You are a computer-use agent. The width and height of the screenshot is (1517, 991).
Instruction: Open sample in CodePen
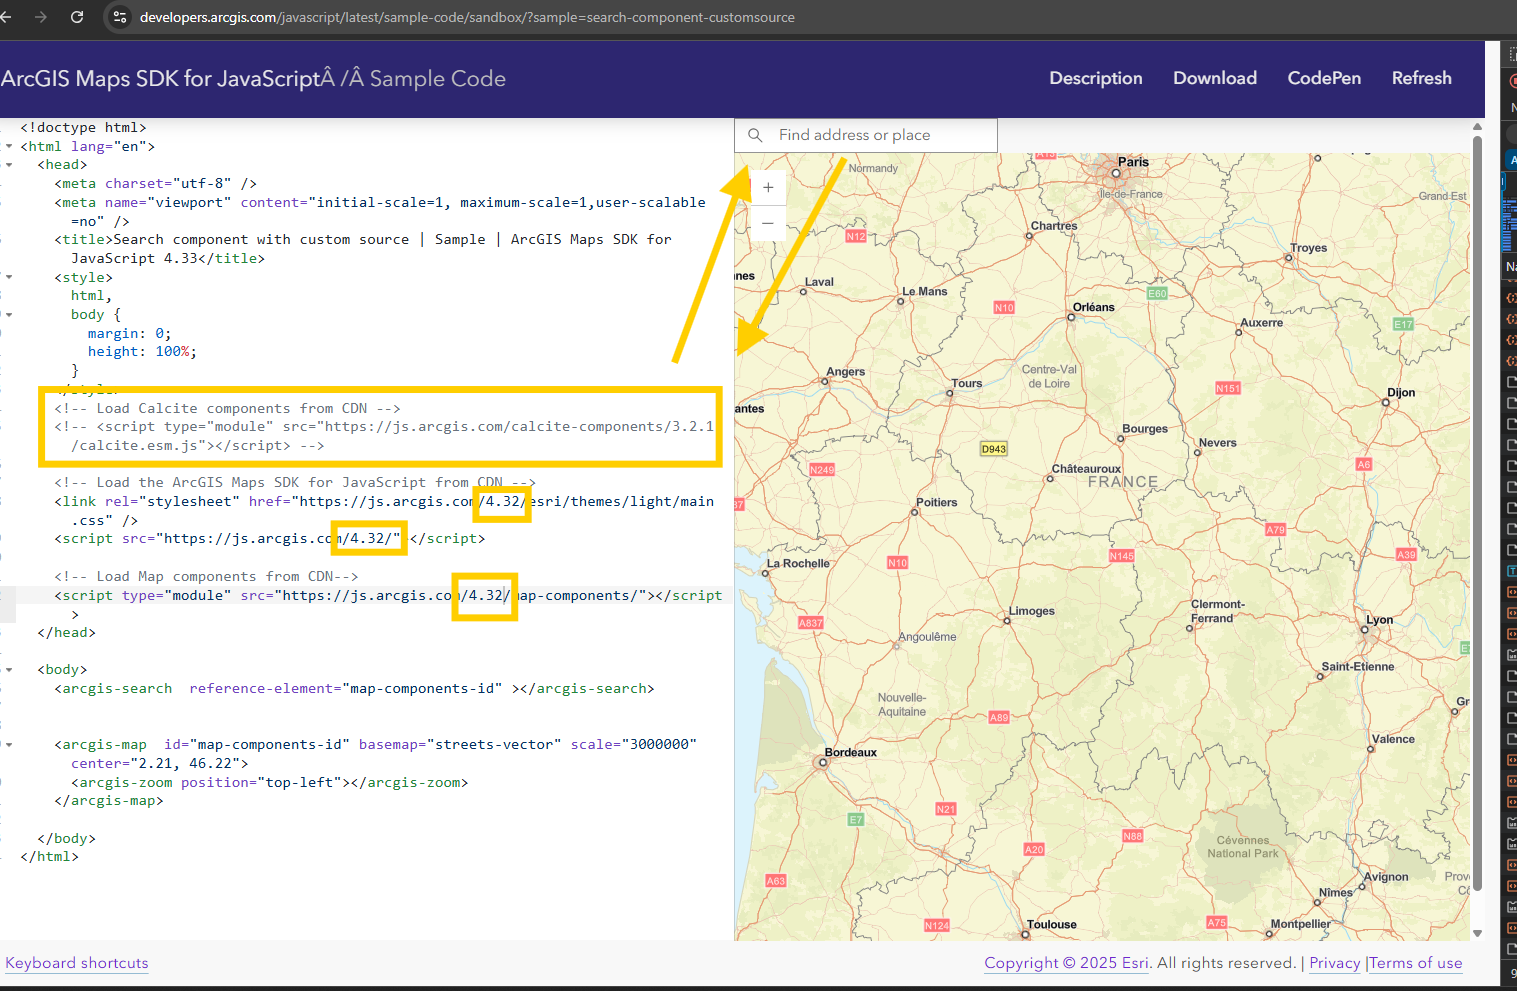click(1324, 78)
